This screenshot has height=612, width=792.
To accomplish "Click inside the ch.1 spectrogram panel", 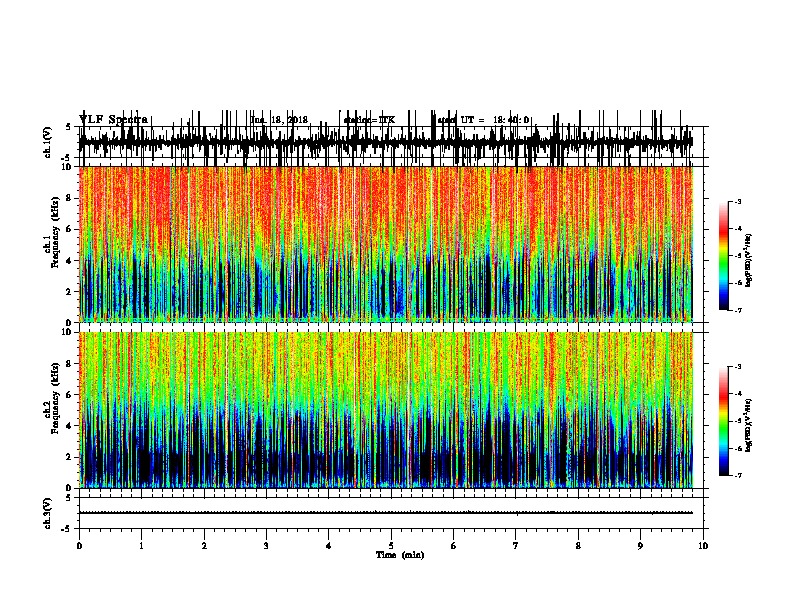I will point(385,244).
